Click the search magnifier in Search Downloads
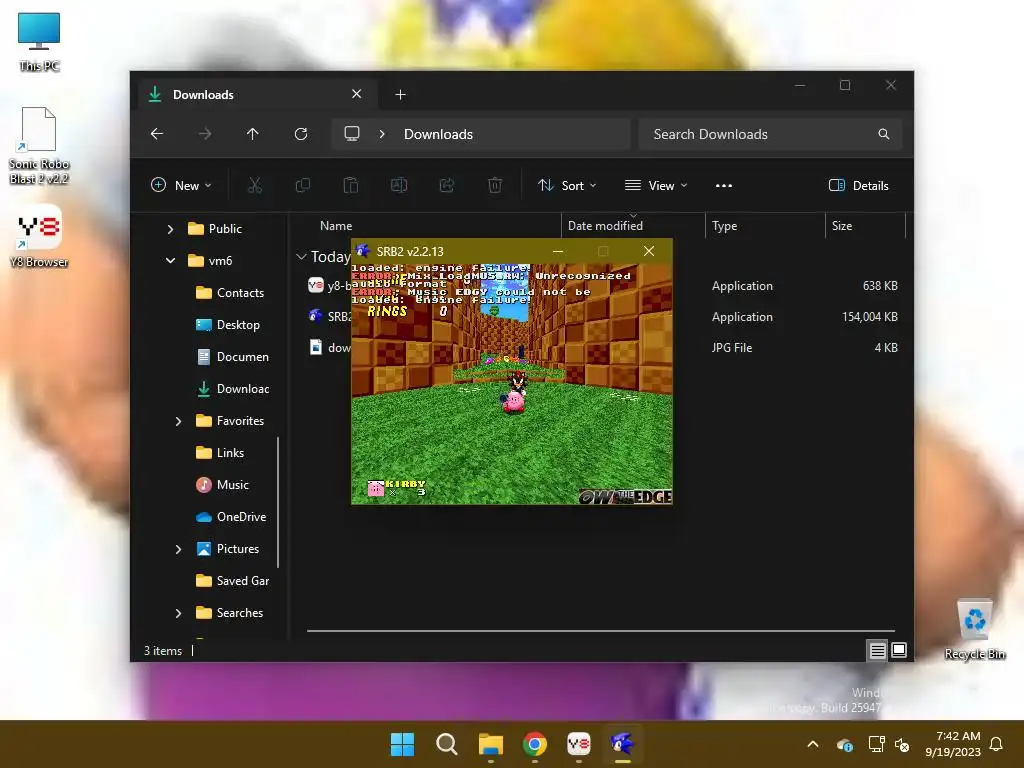The height and width of the screenshot is (768, 1024). point(884,134)
